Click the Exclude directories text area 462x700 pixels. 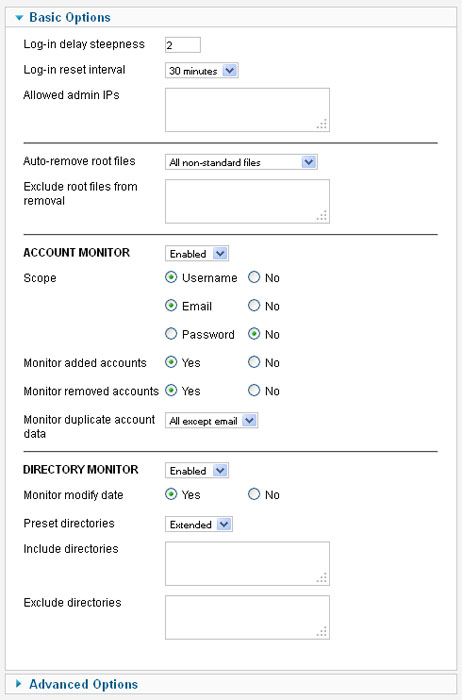(247, 617)
